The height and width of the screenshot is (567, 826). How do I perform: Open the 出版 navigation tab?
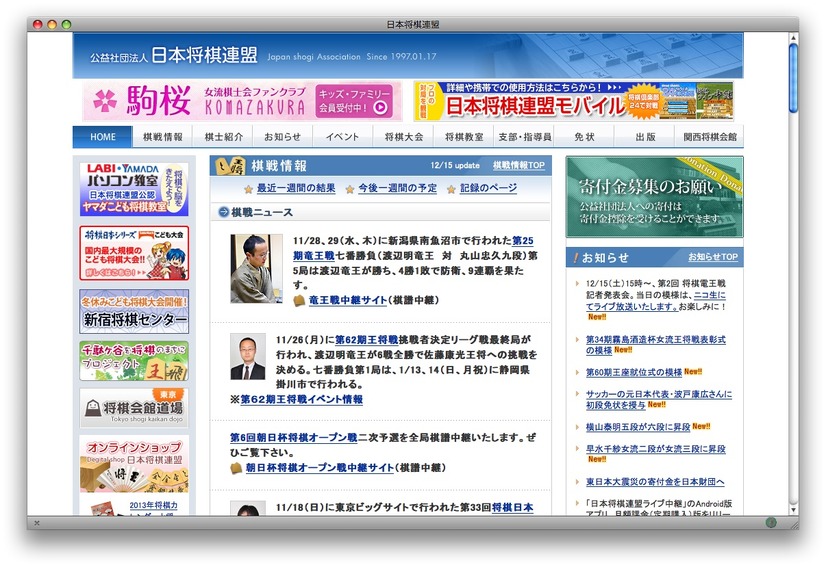coord(644,136)
